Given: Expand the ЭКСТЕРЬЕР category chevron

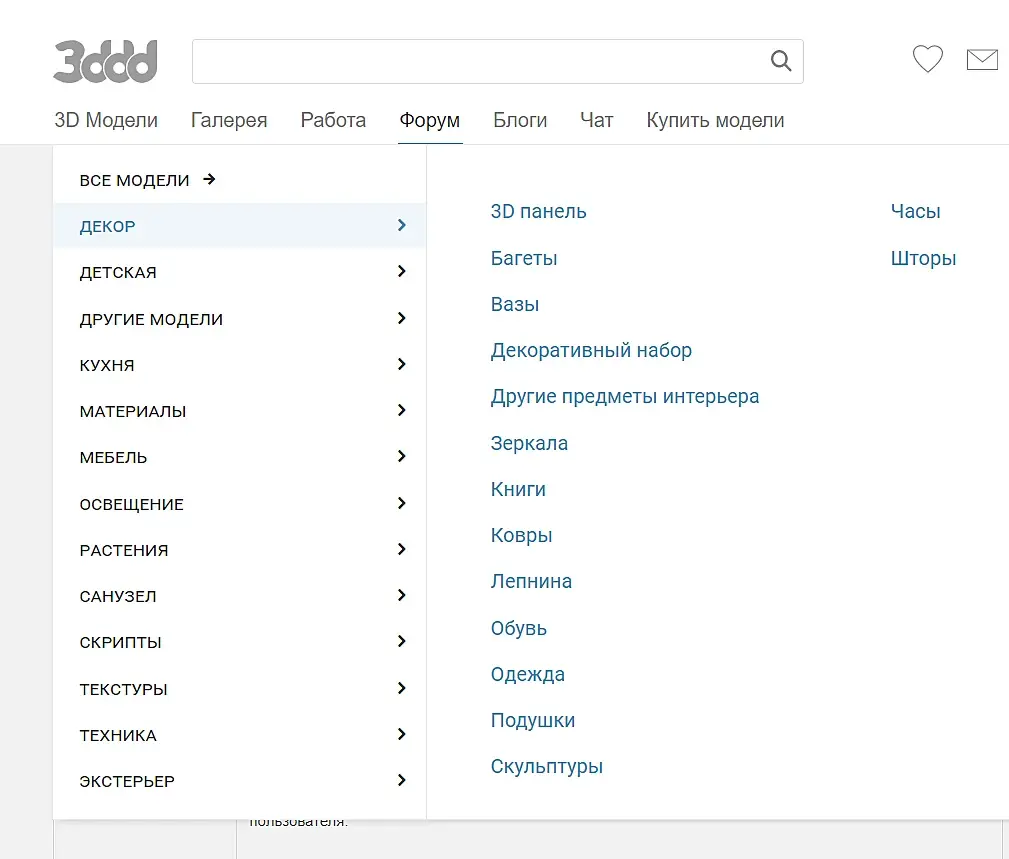Looking at the screenshot, I should 401,781.
